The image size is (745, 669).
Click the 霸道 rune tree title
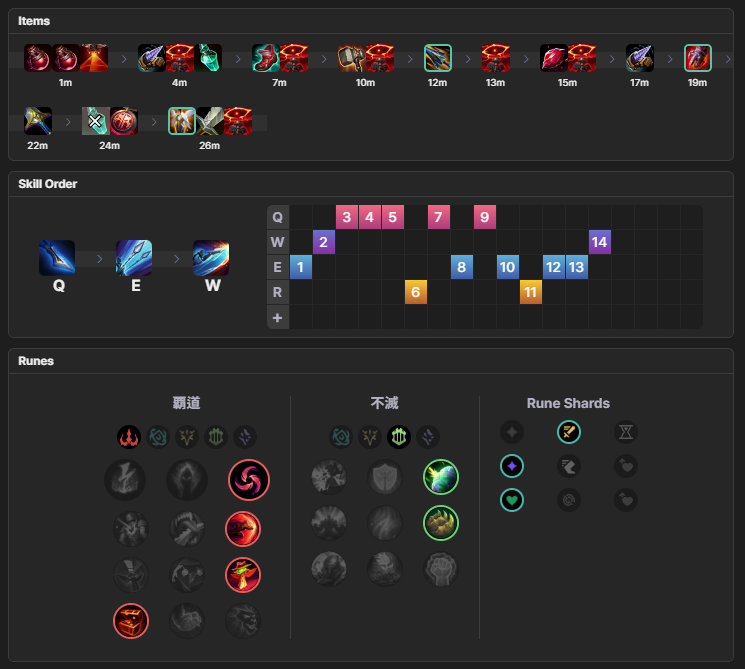pyautogui.click(x=186, y=403)
